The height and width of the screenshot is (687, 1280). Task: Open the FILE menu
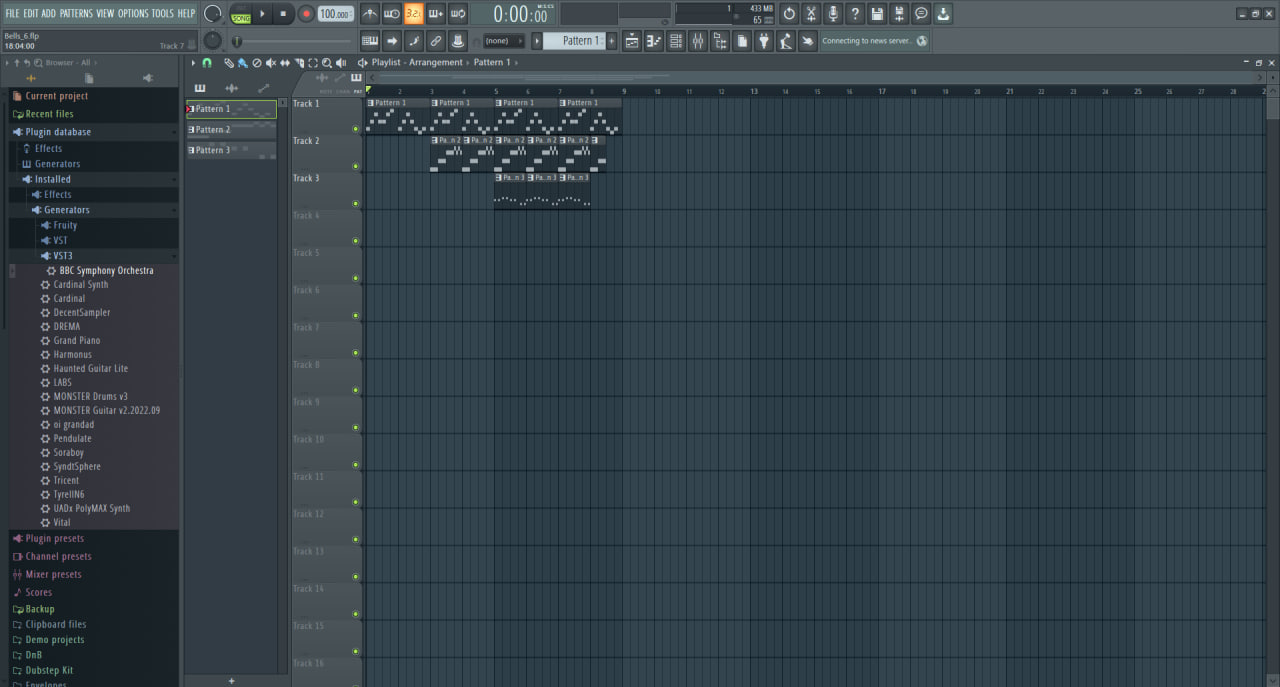12,14
